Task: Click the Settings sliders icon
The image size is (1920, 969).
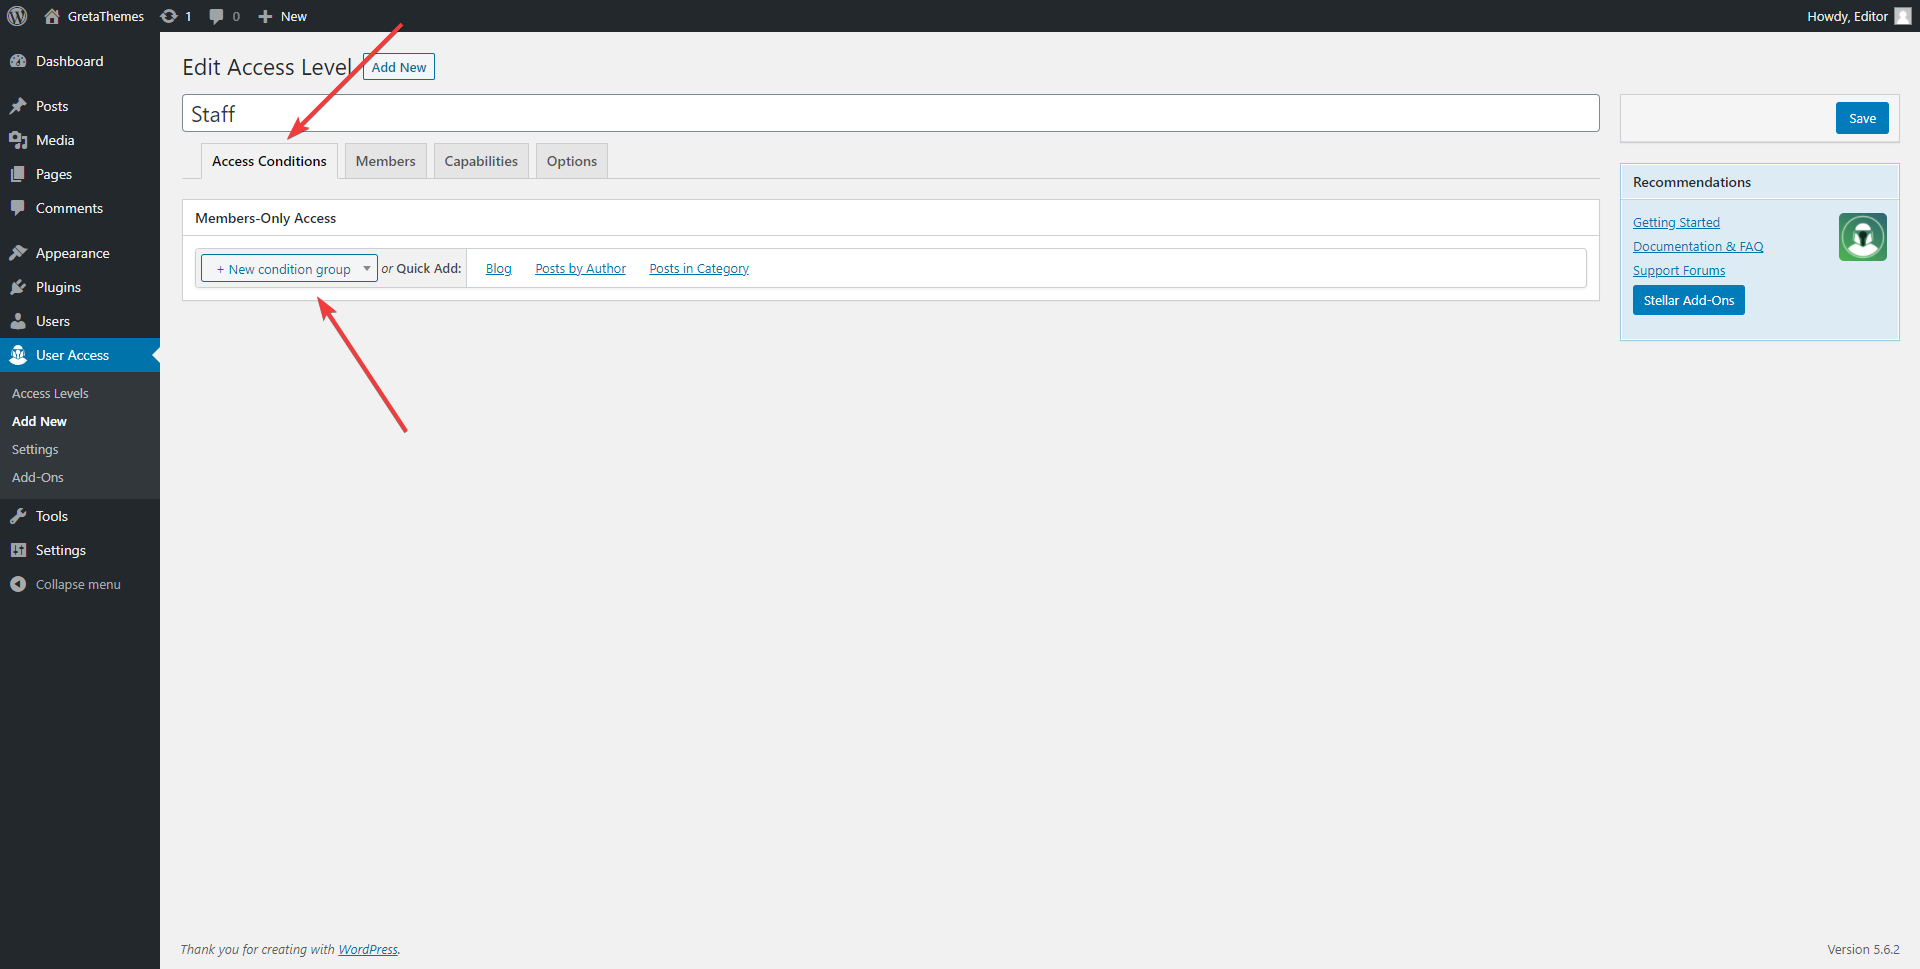Action: (x=18, y=550)
